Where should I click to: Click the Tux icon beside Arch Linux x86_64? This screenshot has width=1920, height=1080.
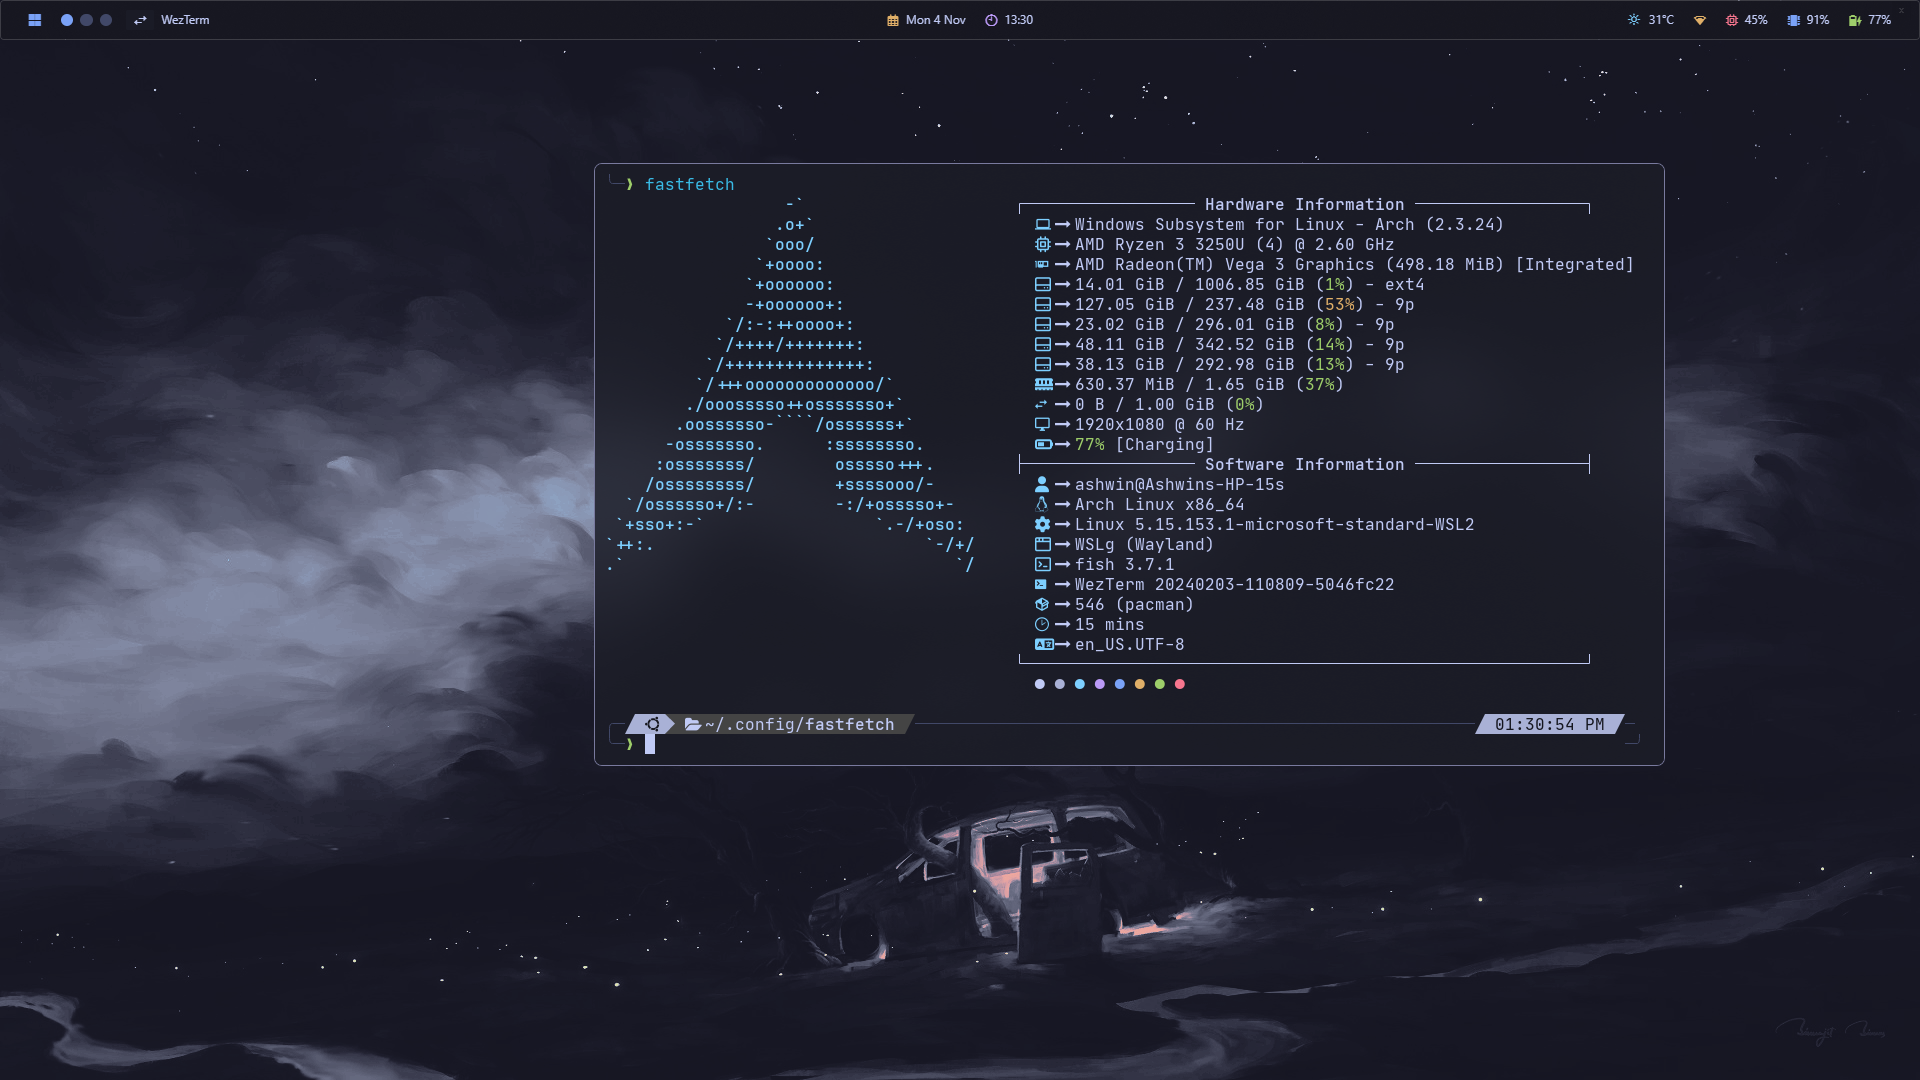coord(1042,504)
